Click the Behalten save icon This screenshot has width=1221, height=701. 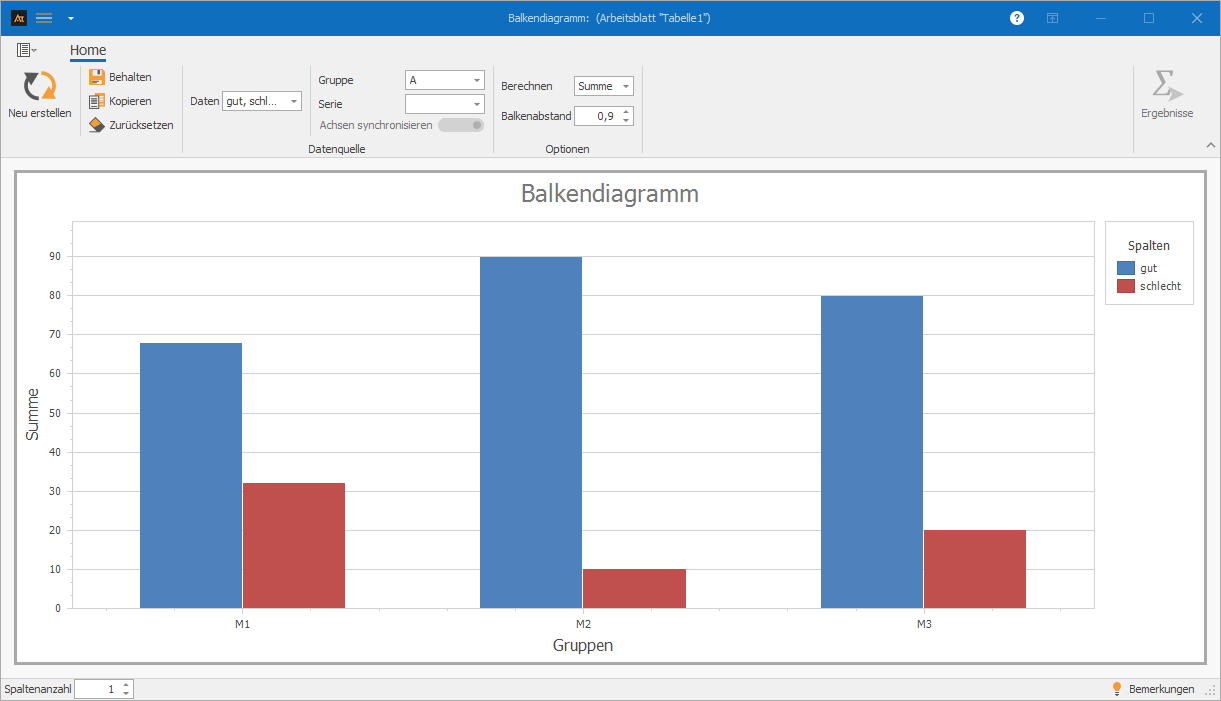[97, 77]
